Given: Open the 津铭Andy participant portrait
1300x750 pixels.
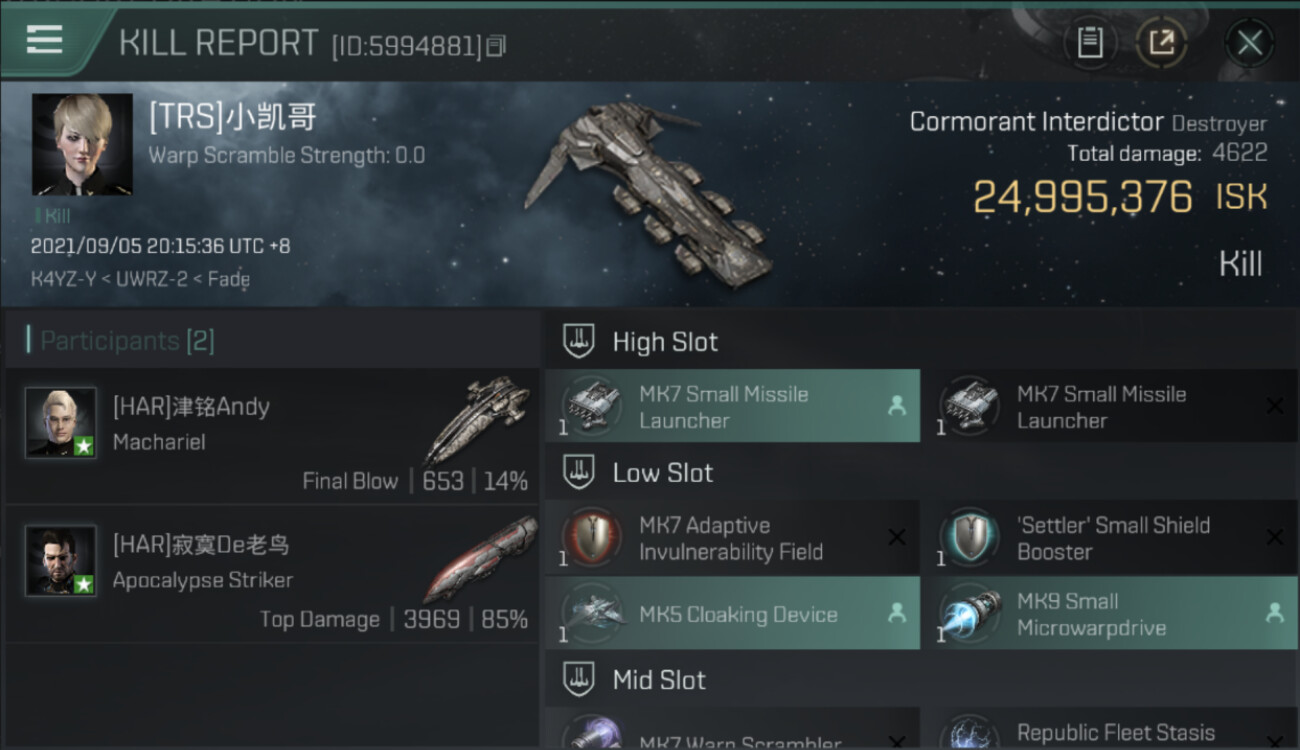Looking at the screenshot, I should click(x=61, y=422).
